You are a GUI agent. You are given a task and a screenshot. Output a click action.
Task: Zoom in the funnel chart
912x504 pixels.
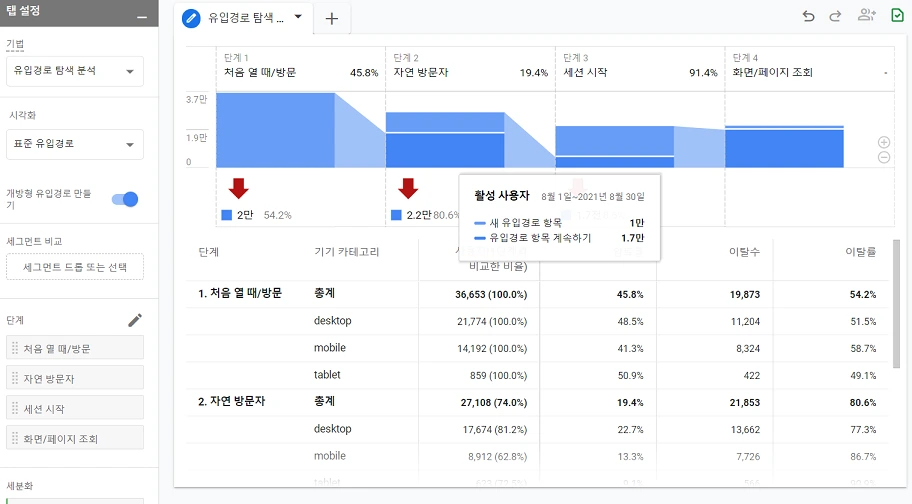pos(884,142)
